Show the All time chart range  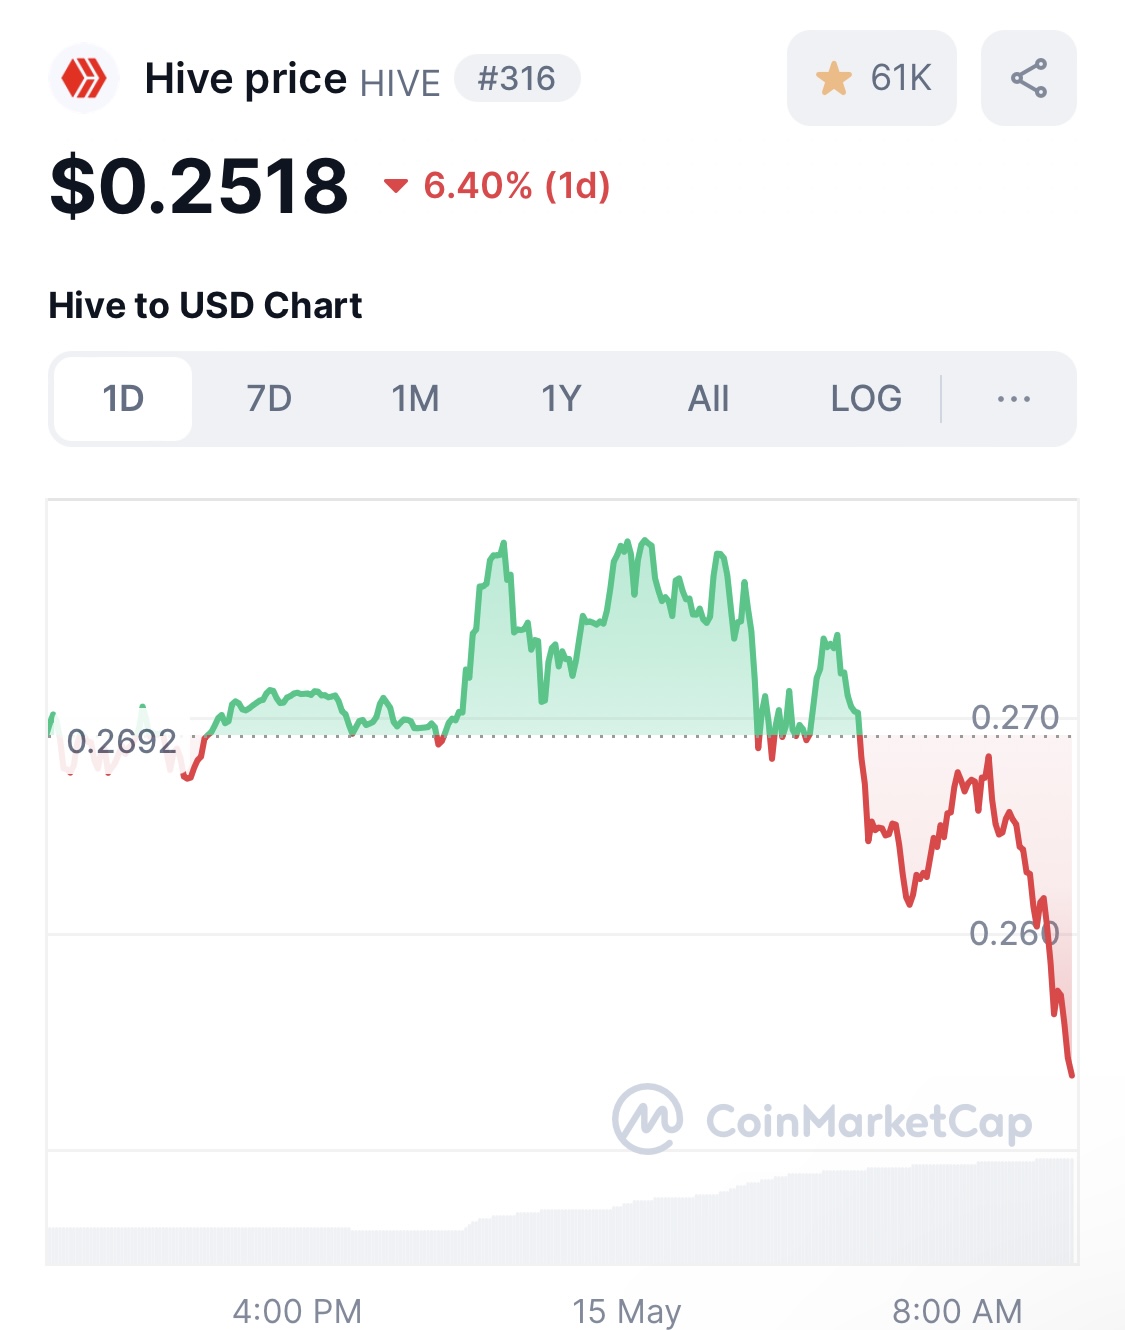click(708, 399)
